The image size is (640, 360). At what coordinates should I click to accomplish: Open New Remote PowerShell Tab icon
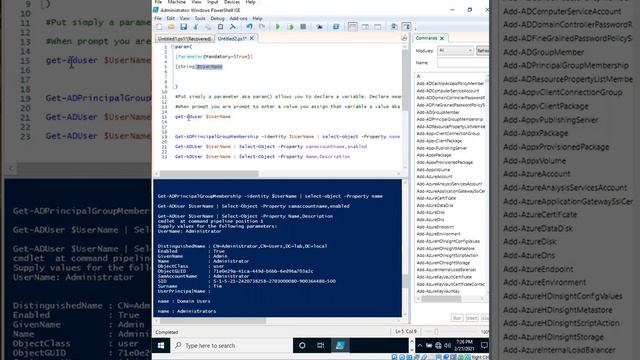click(x=320, y=27)
